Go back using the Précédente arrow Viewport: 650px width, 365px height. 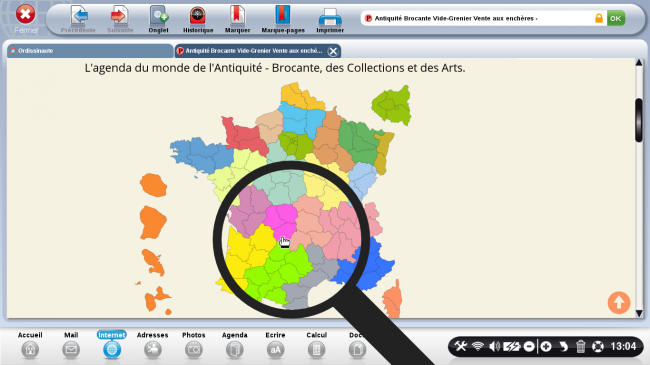(78, 19)
